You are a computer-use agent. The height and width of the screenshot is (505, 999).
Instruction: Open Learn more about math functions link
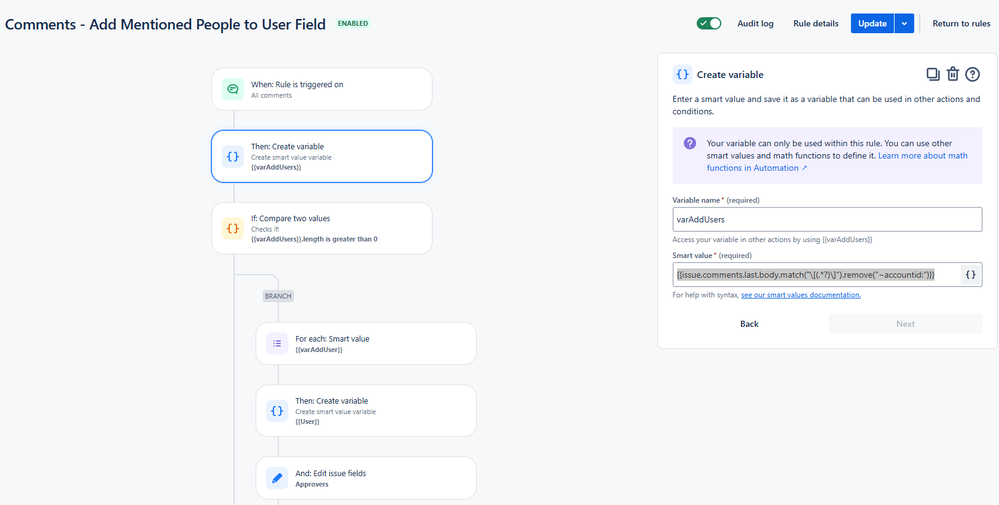(x=837, y=162)
